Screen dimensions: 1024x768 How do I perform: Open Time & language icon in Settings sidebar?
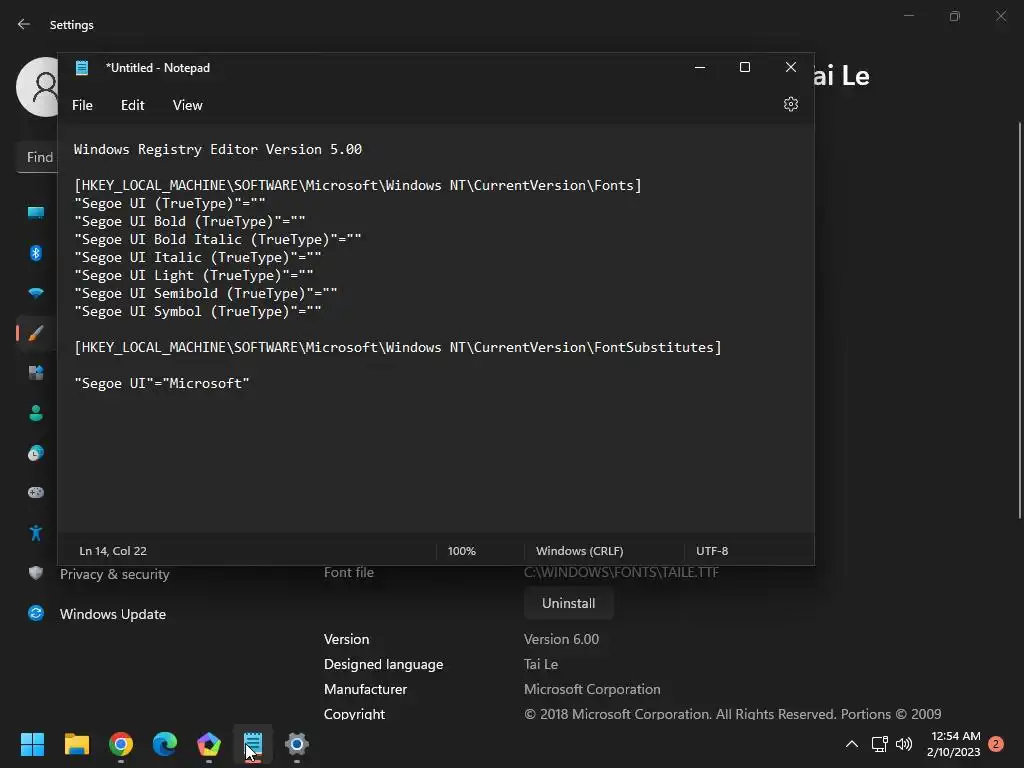click(x=36, y=453)
